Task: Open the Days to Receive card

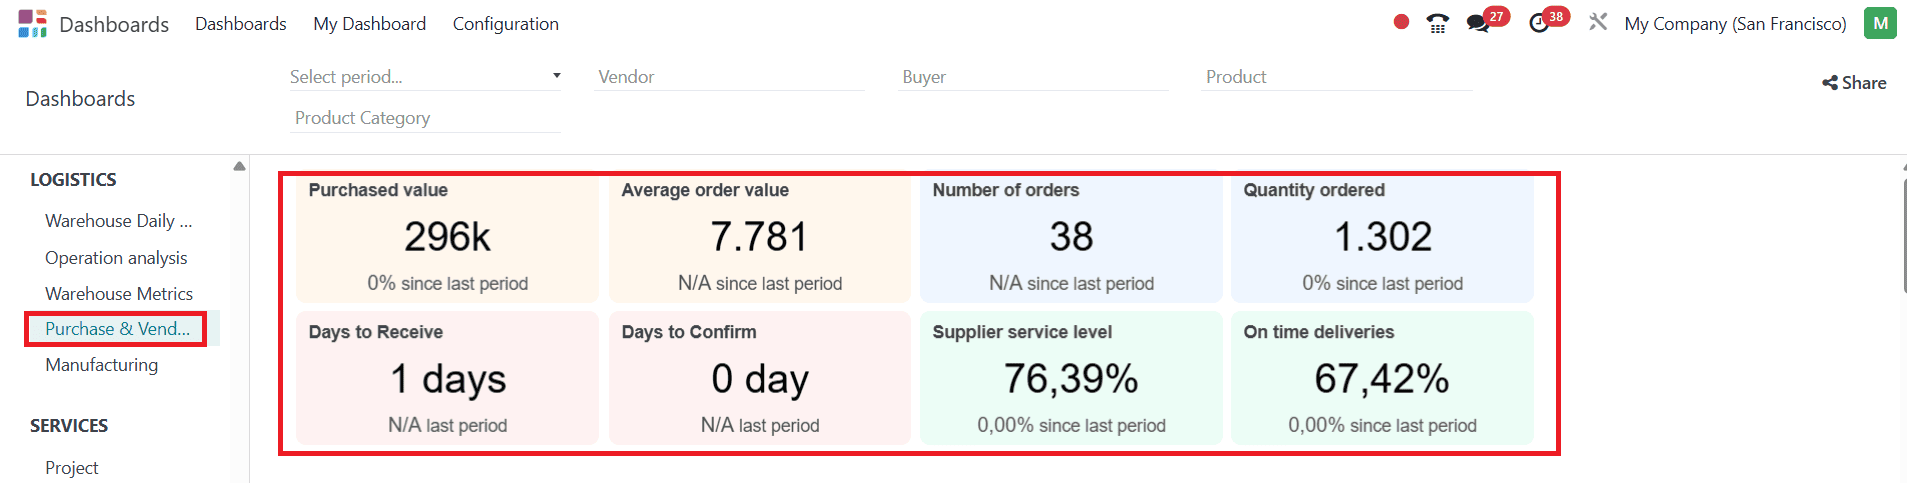Action: (x=447, y=378)
